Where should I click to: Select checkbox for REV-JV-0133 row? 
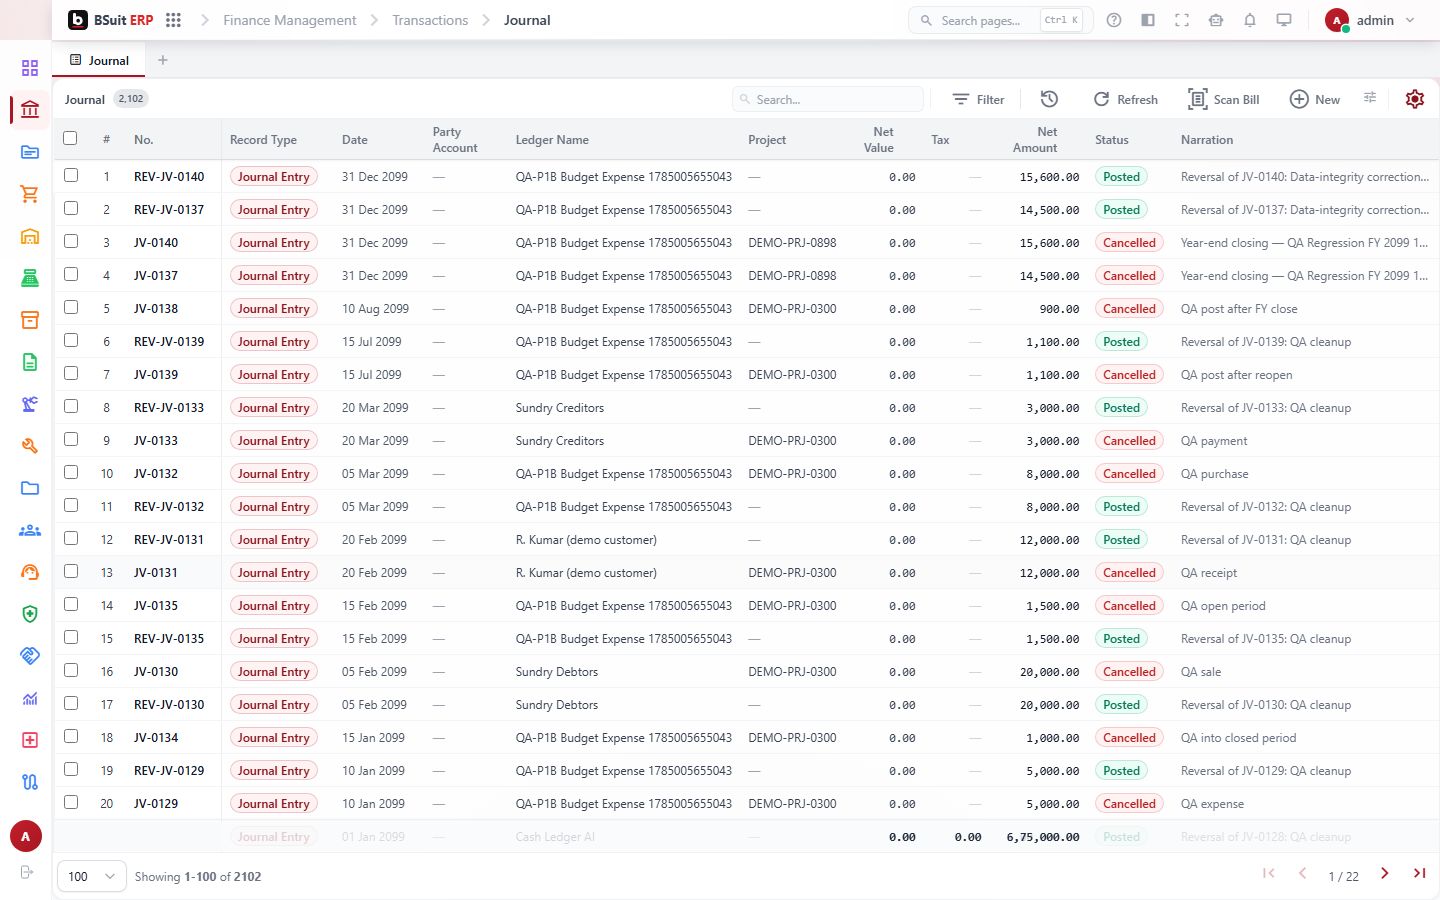tap(70, 406)
